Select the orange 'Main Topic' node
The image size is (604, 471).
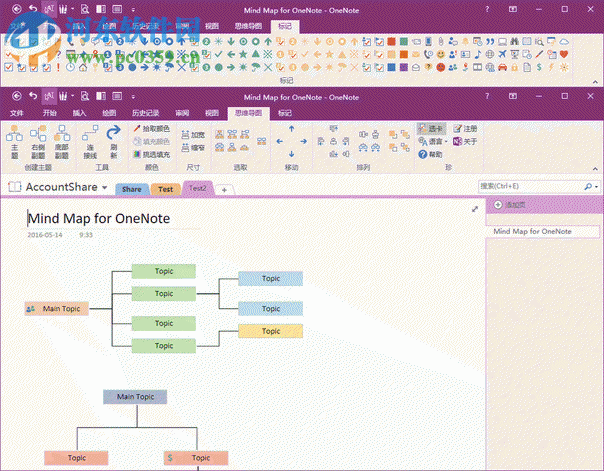pyautogui.click(x=57, y=308)
